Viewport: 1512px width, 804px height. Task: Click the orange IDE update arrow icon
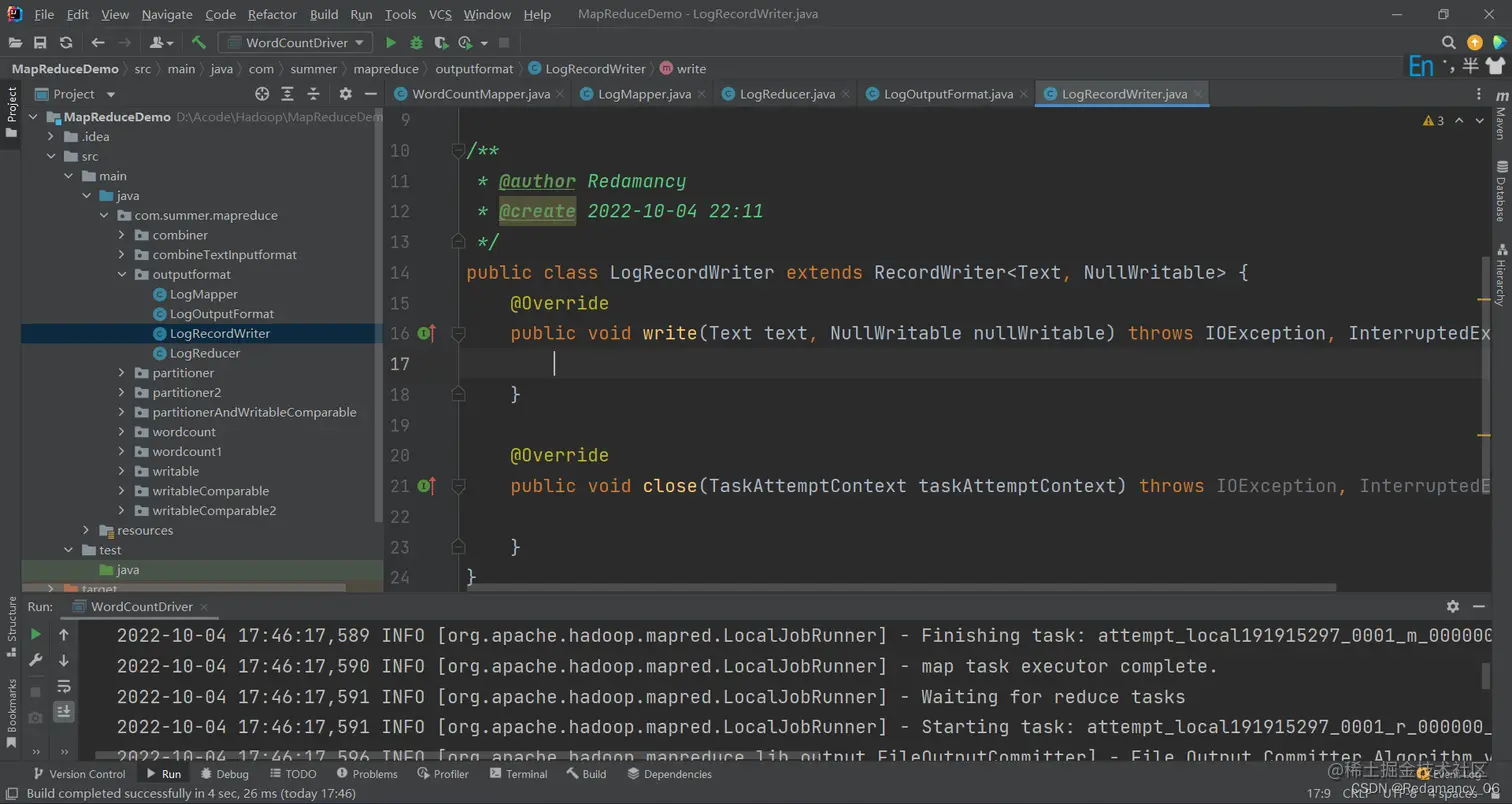[1475, 43]
